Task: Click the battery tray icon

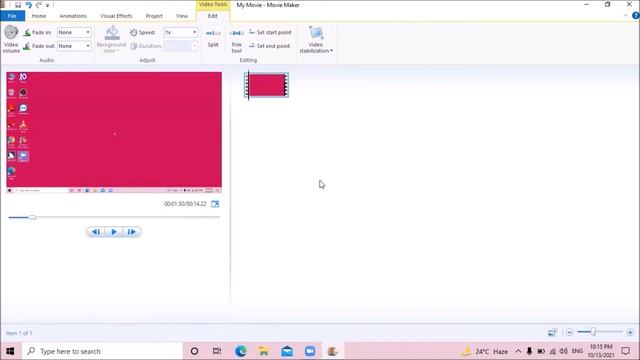Action: (541, 351)
